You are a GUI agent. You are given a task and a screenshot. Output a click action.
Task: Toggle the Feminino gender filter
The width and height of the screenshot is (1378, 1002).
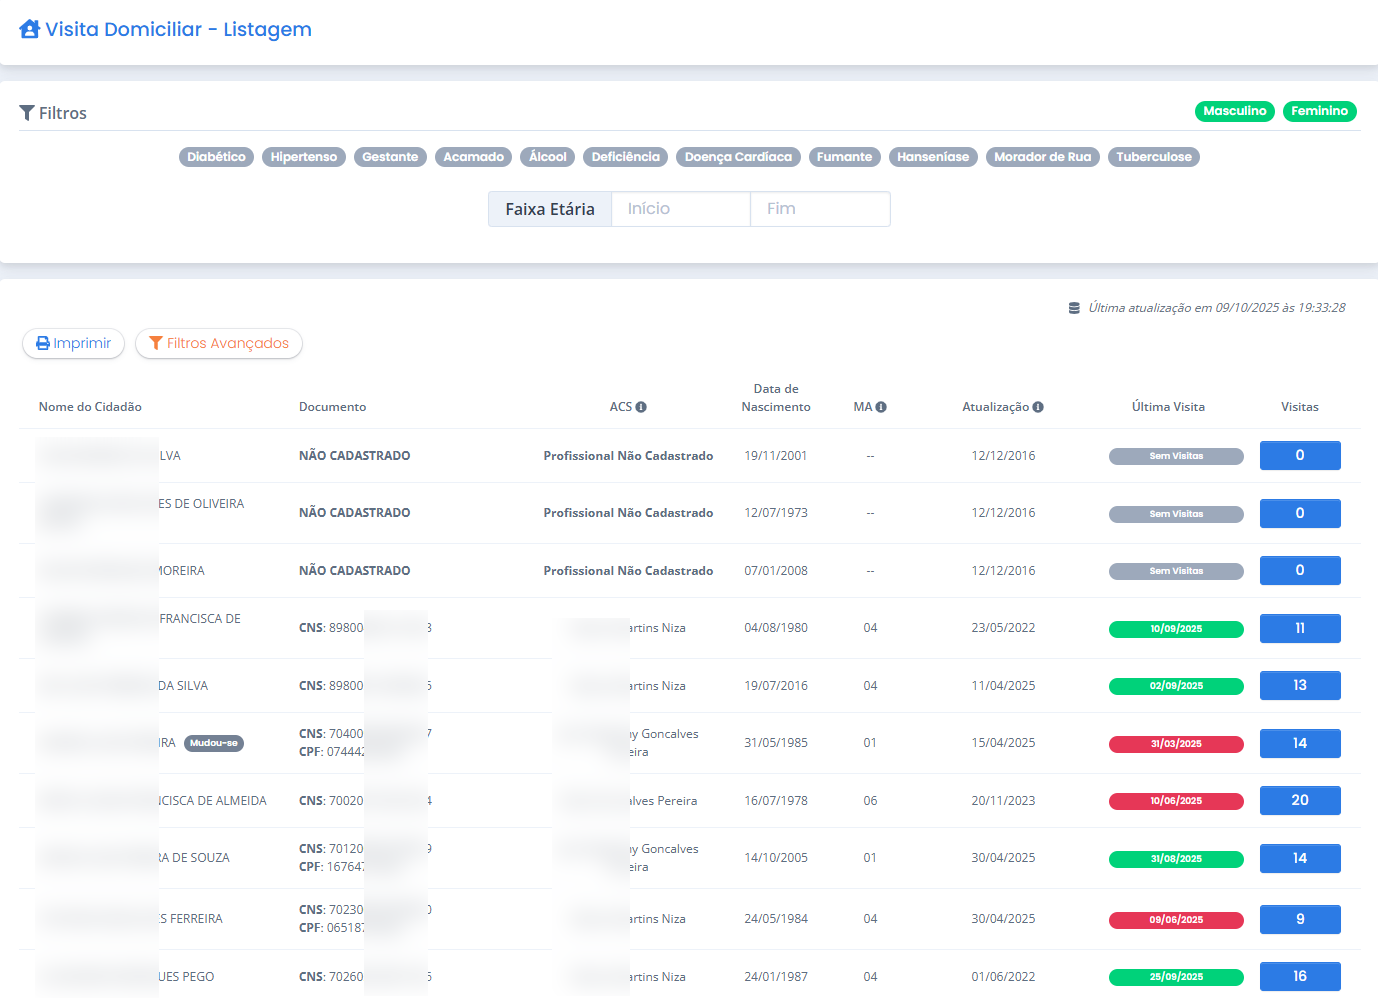point(1319,111)
